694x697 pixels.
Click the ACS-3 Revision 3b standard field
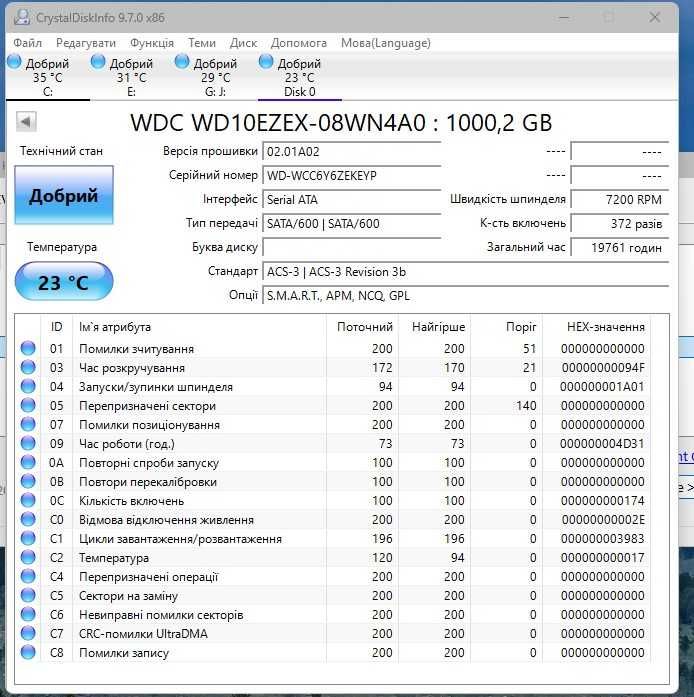(x=465, y=272)
